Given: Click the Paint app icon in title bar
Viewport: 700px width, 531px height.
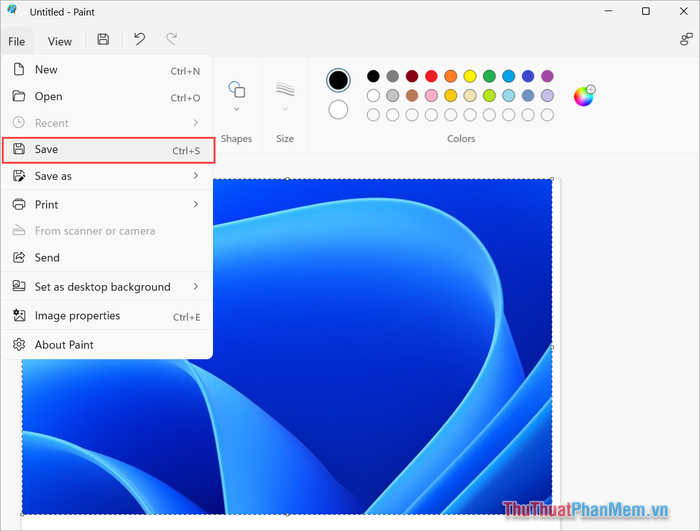Looking at the screenshot, I should click(x=12, y=9).
